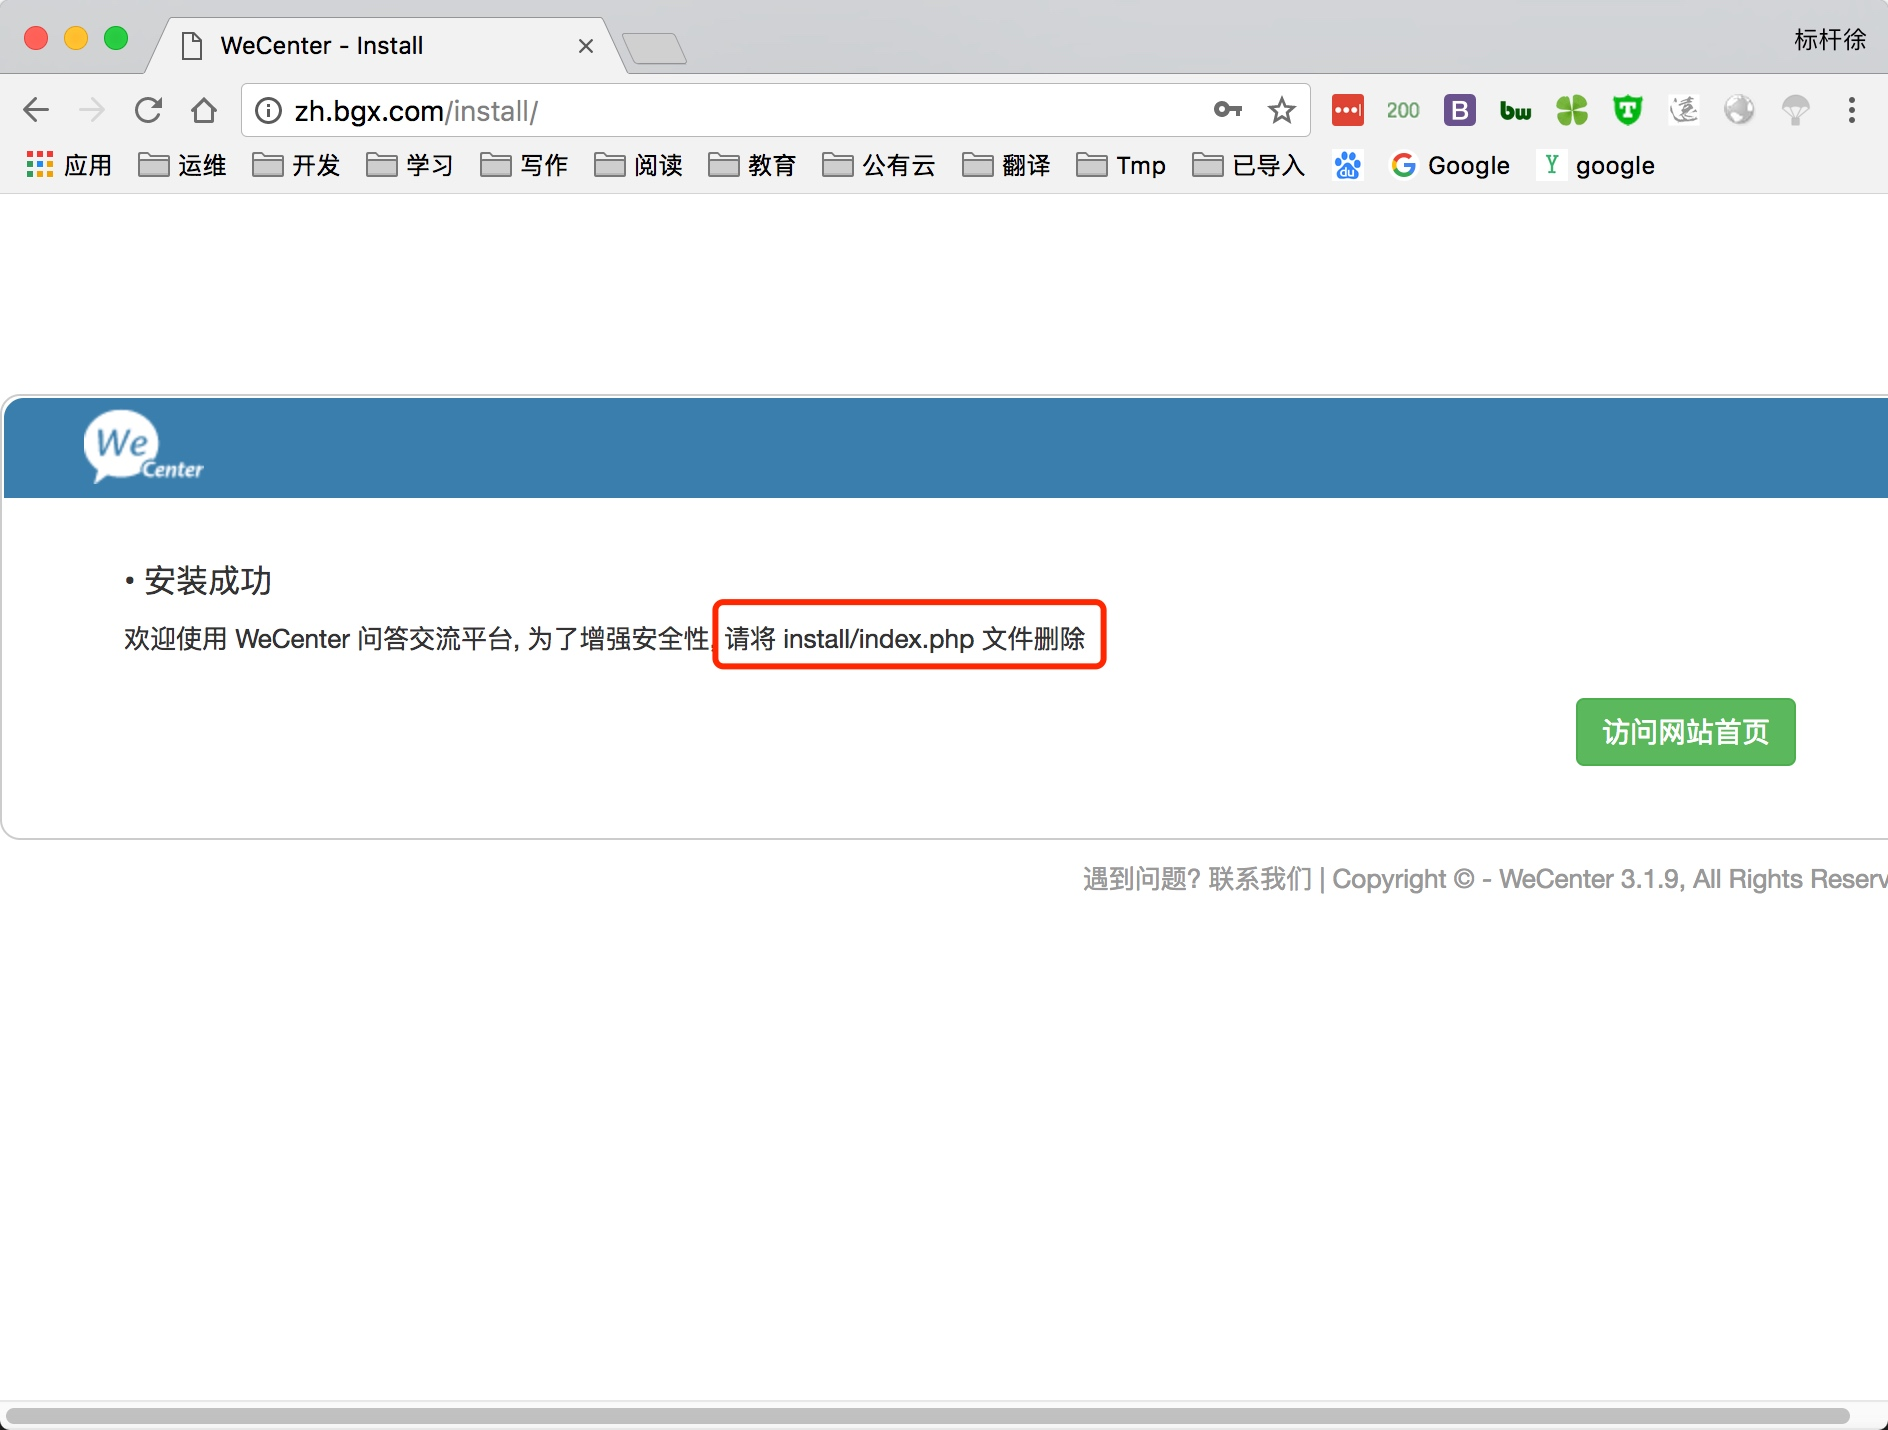Screen dimensions: 1888x1430
Task: Open the Baidu paw bookmark
Action: point(1348,165)
